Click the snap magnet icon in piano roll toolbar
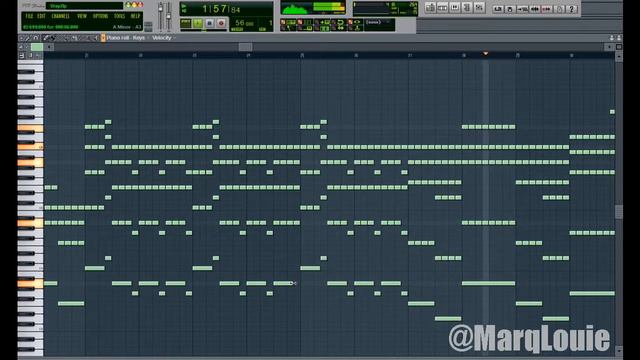The width and height of the screenshot is (640, 360). [x=36, y=38]
